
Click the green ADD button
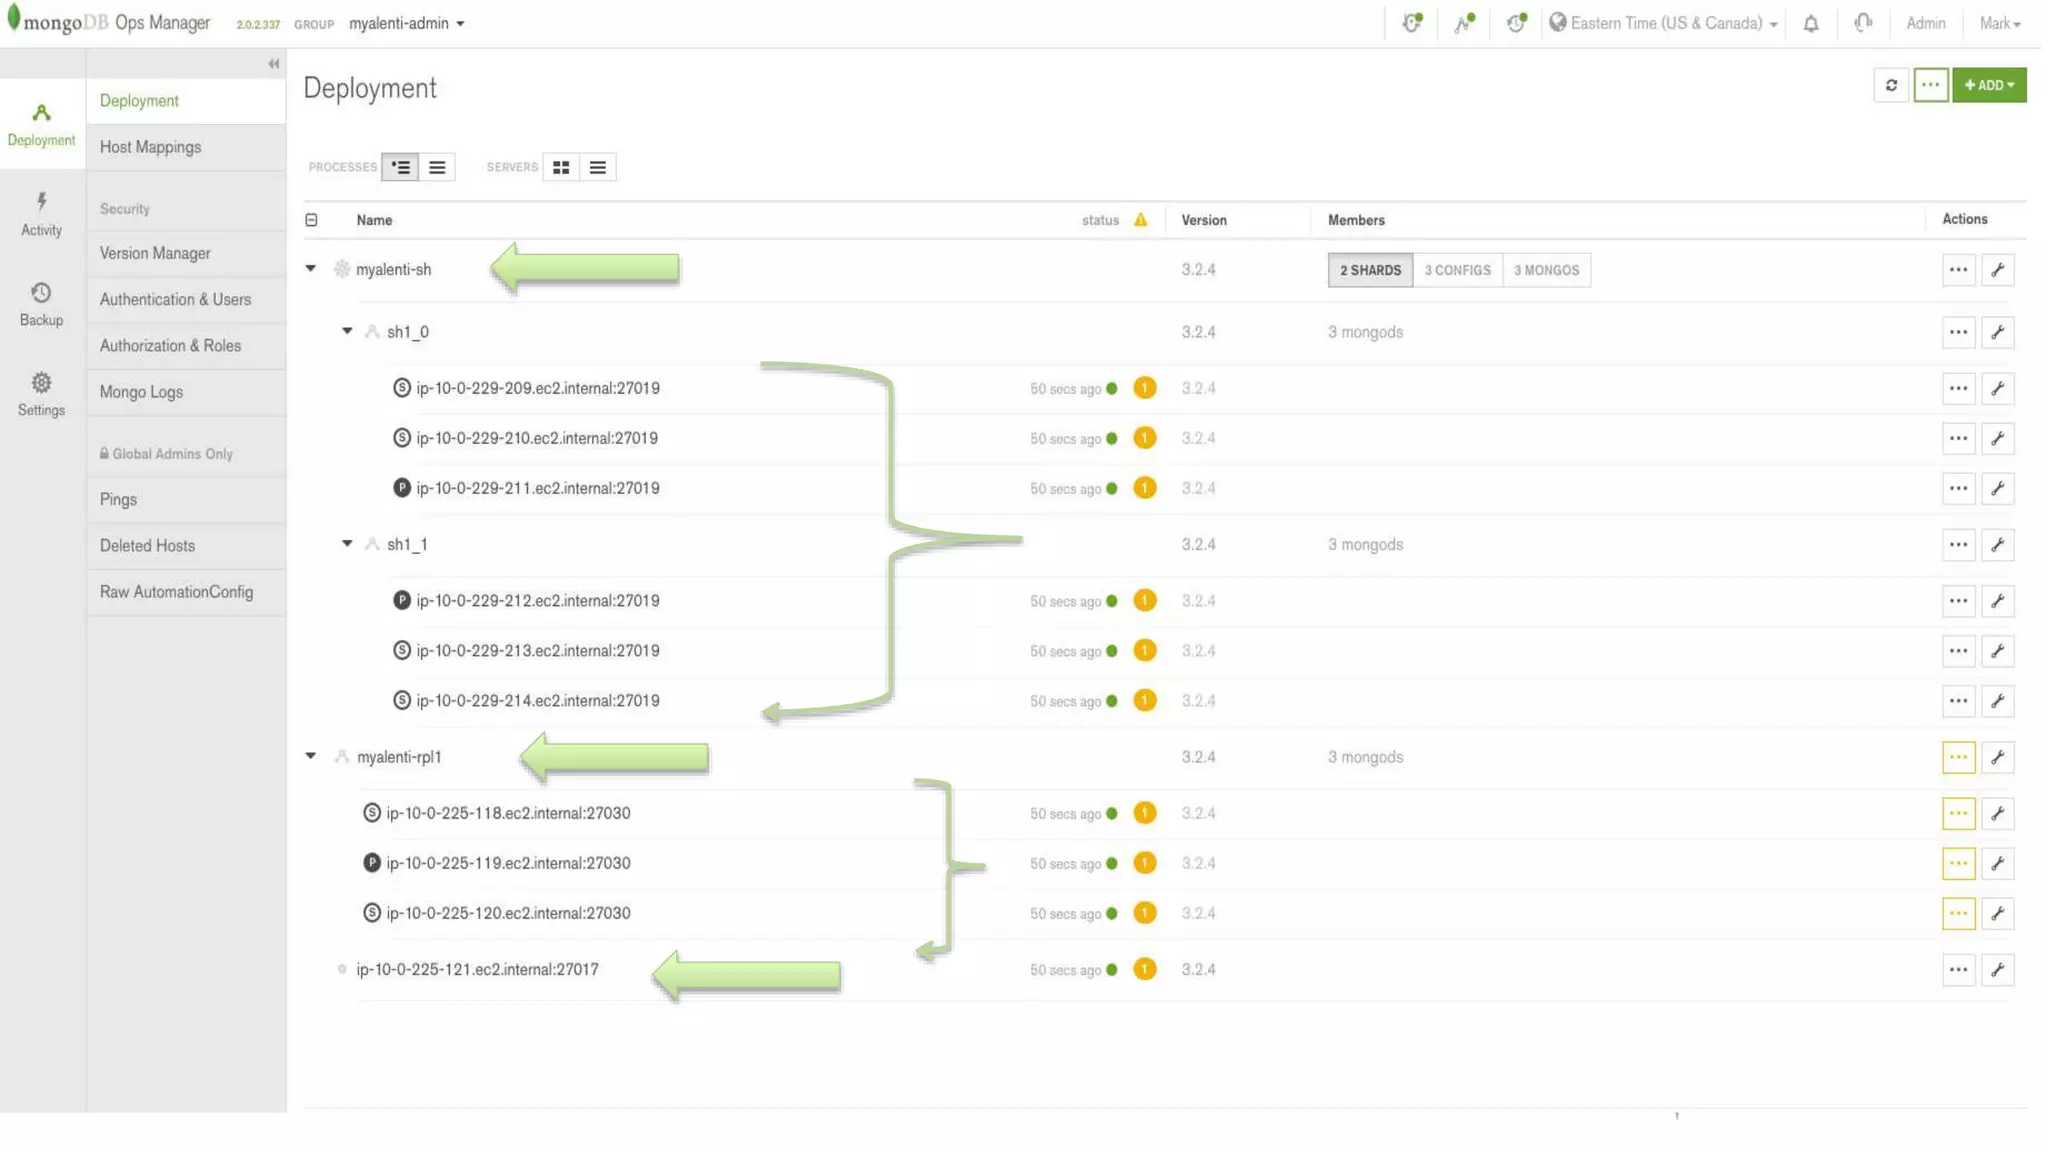point(1988,85)
